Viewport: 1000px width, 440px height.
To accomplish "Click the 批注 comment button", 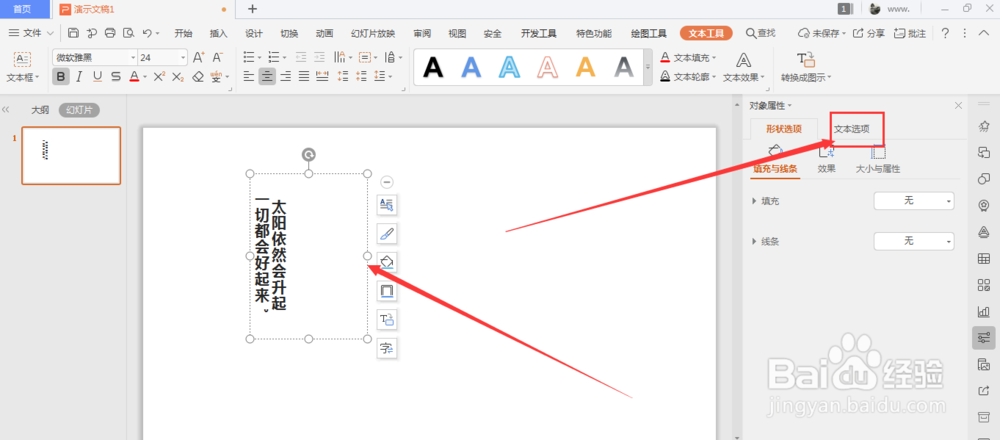I will [910, 33].
